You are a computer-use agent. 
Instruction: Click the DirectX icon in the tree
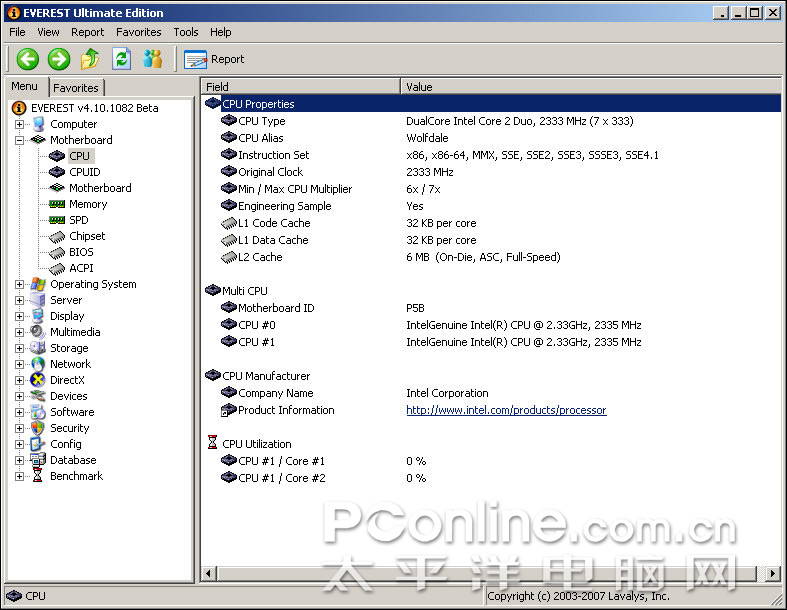pos(38,380)
